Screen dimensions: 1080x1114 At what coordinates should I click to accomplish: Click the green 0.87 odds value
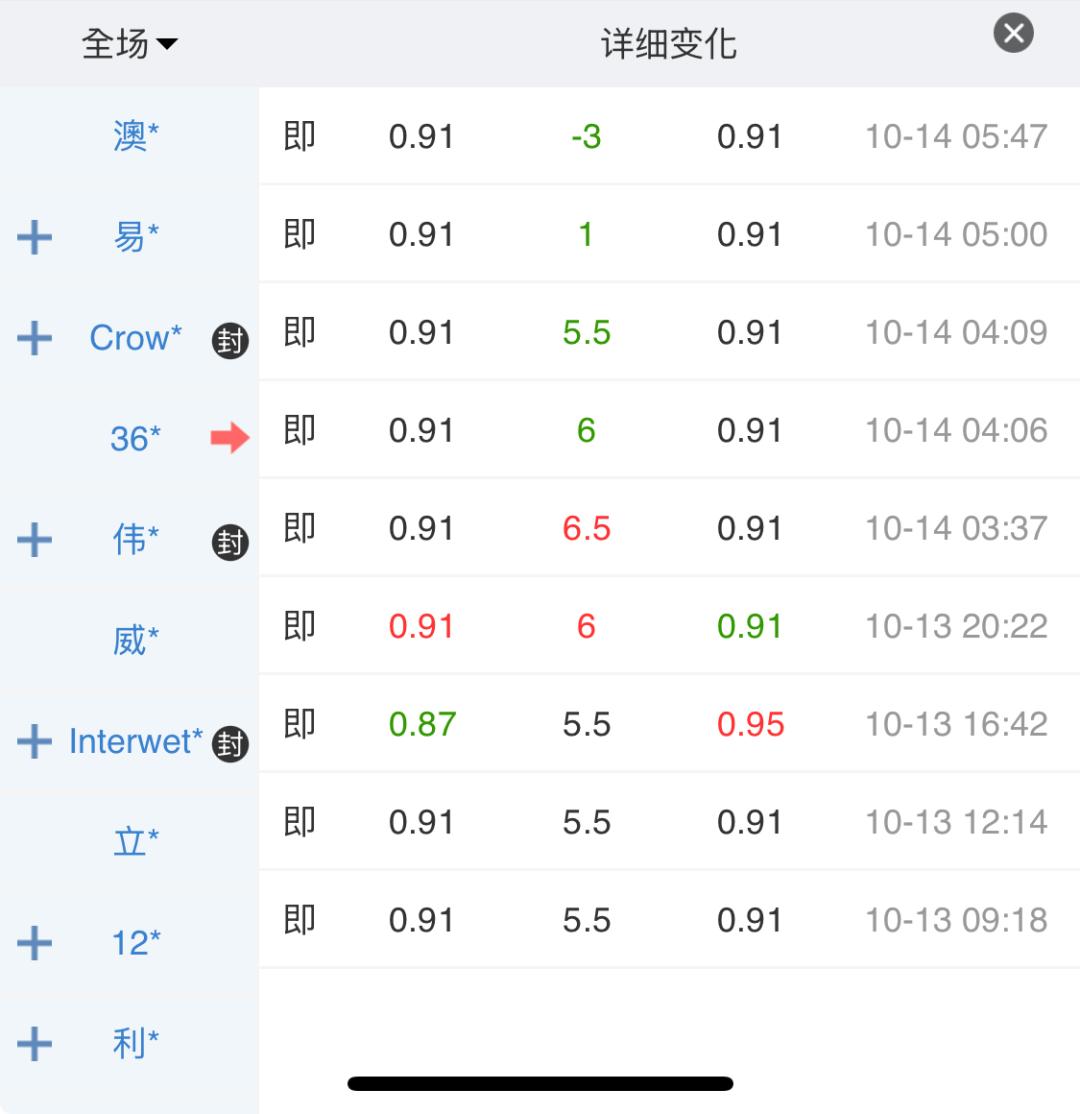(x=421, y=724)
